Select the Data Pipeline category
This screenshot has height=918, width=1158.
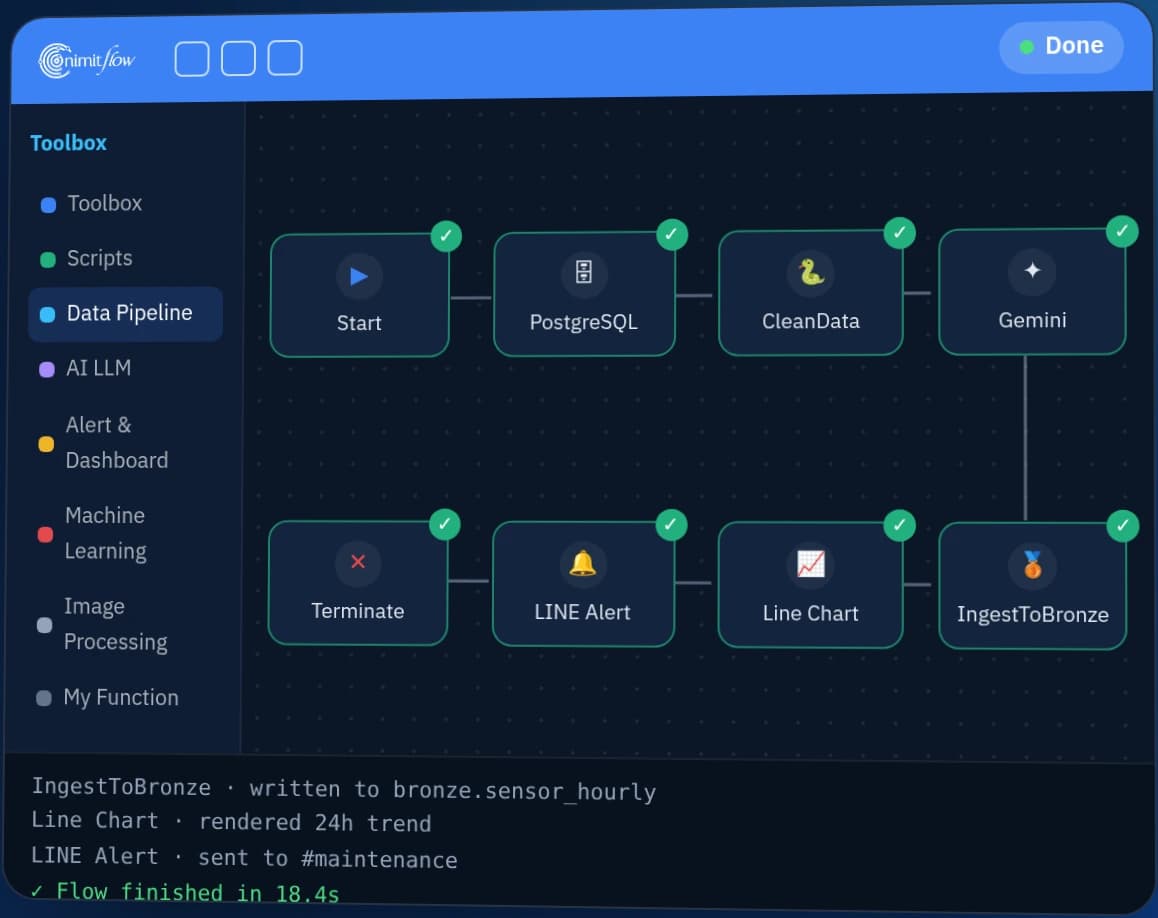pos(125,314)
